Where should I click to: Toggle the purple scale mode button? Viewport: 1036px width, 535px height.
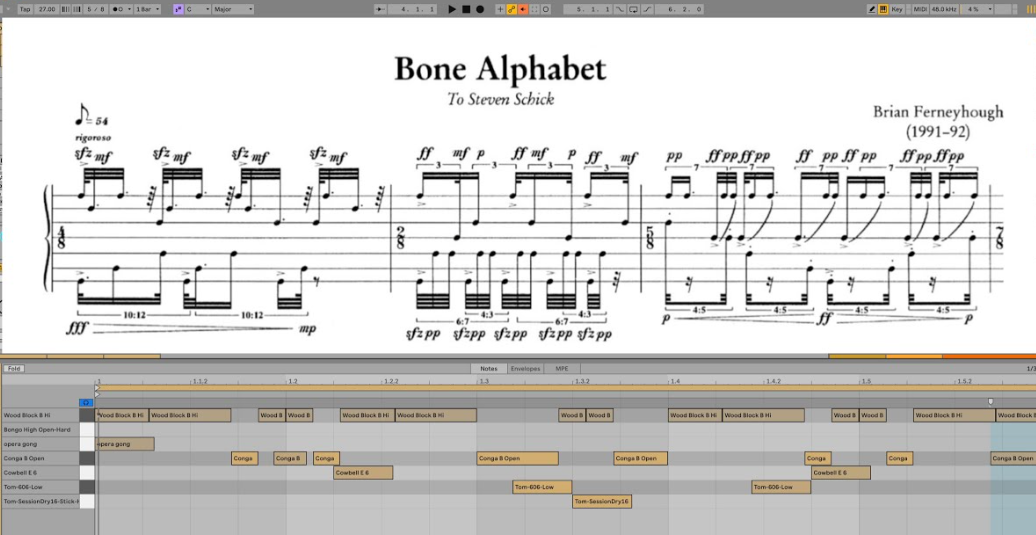click(177, 9)
